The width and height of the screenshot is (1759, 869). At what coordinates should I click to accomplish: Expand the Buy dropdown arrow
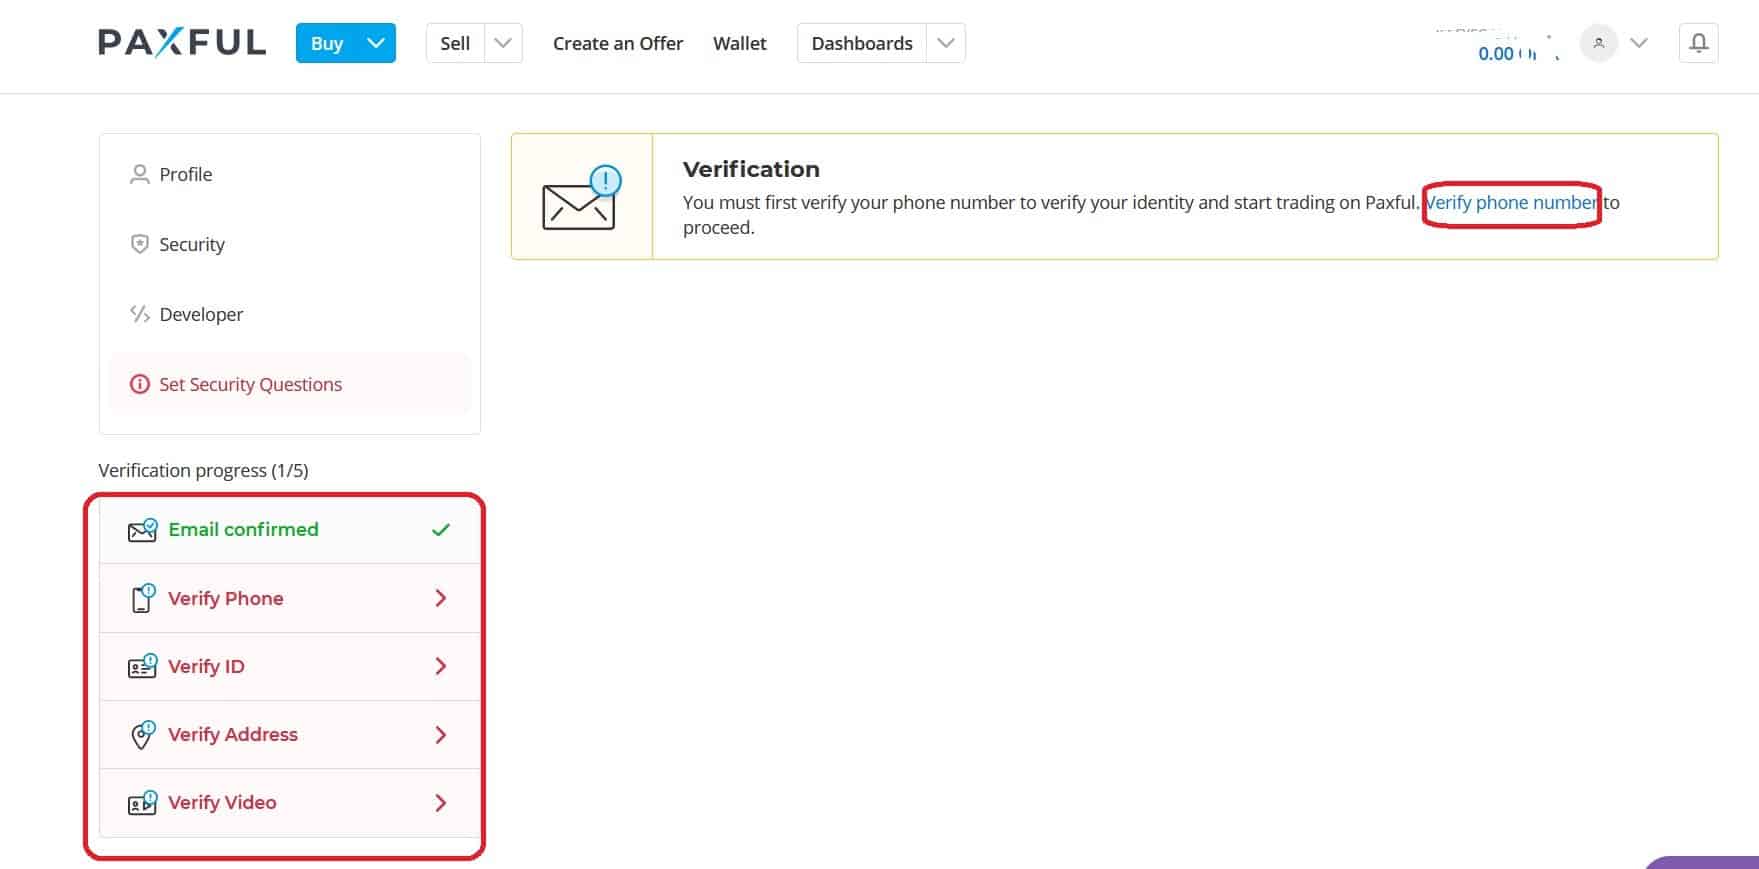tap(376, 43)
